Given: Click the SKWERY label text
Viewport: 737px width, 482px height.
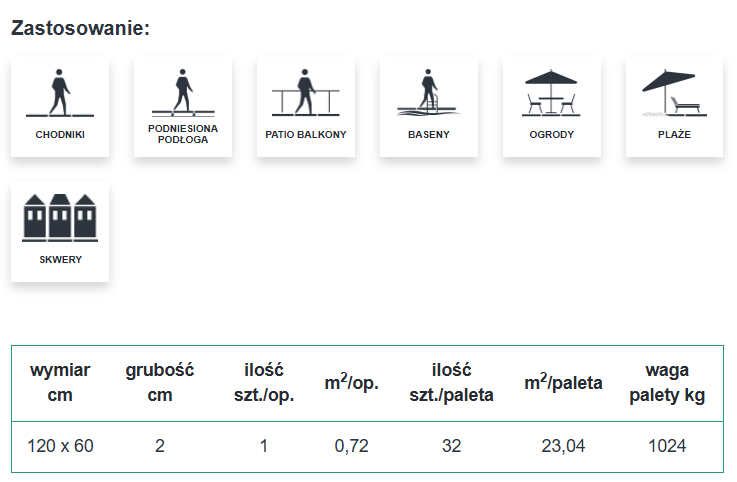Looking at the screenshot, I should (x=60, y=259).
